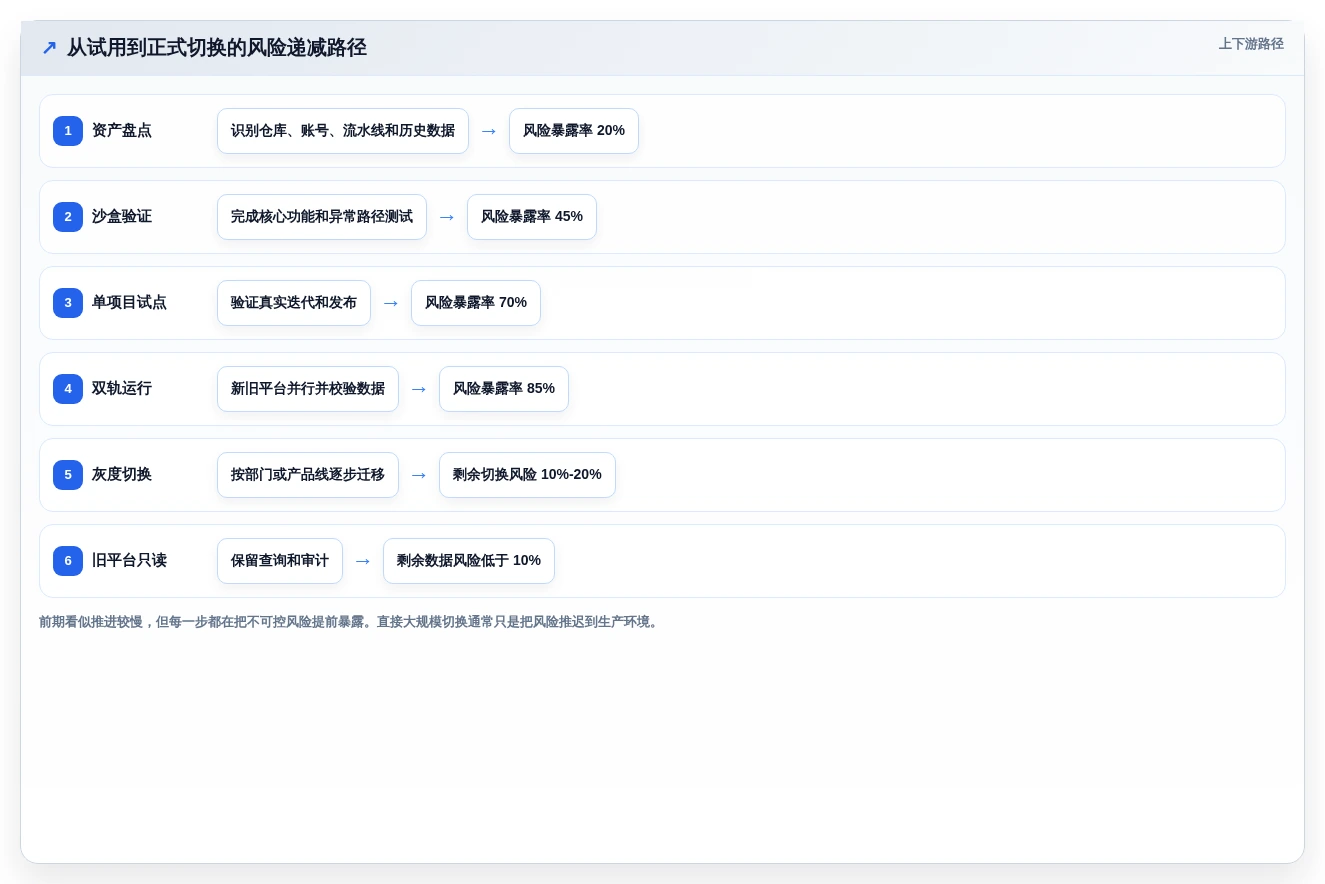
Task: Click step number badge 1
Action: click(68, 131)
